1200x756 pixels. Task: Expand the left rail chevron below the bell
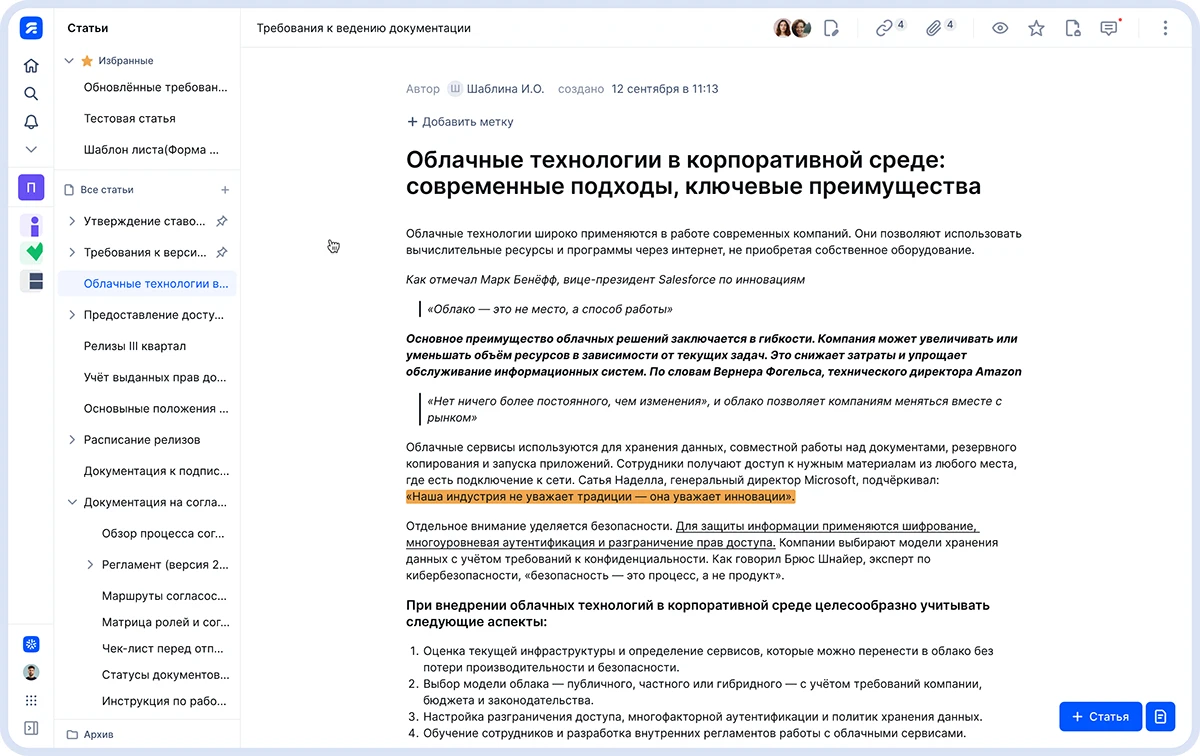click(31, 149)
